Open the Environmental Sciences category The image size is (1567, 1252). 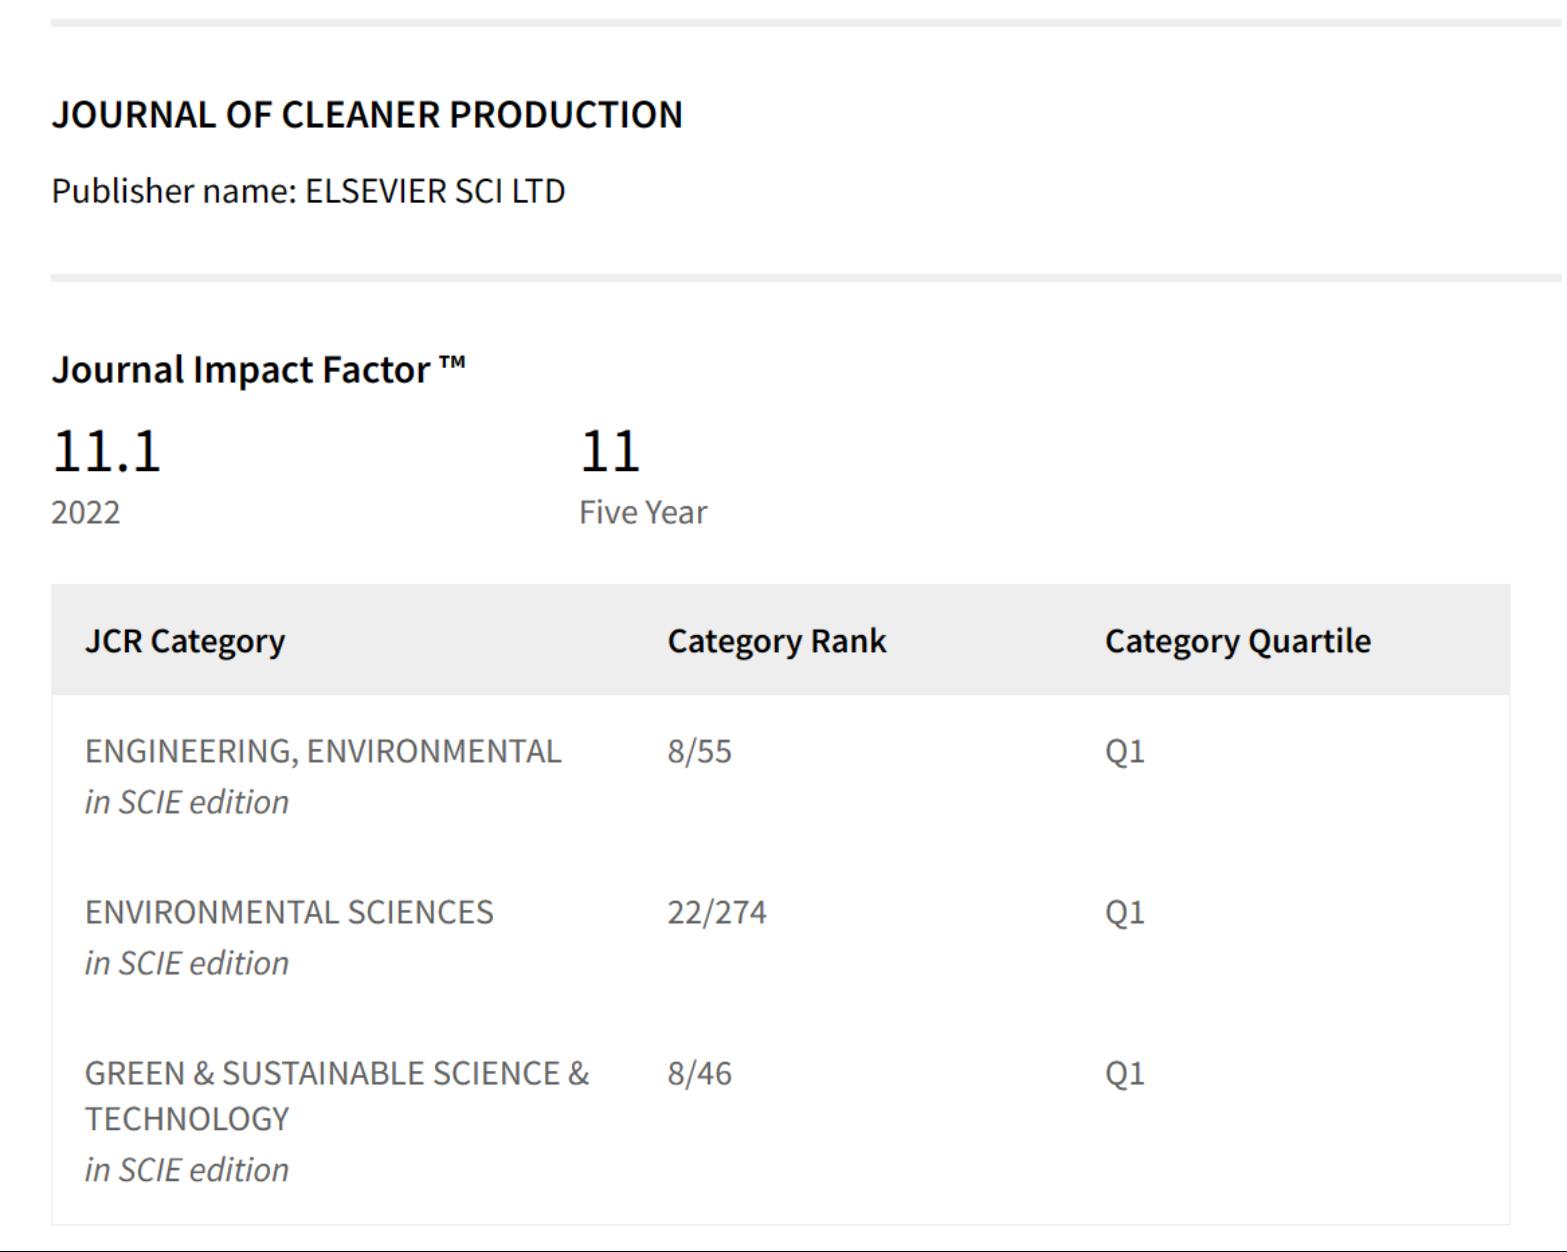(x=289, y=912)
